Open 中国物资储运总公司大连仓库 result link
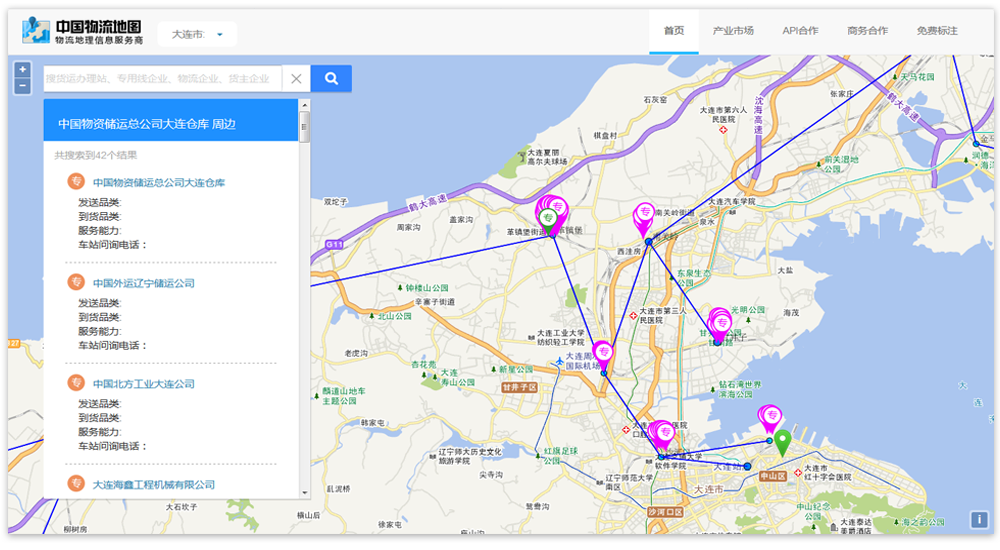Screen dimensions: 1000x550 [159, 182]
